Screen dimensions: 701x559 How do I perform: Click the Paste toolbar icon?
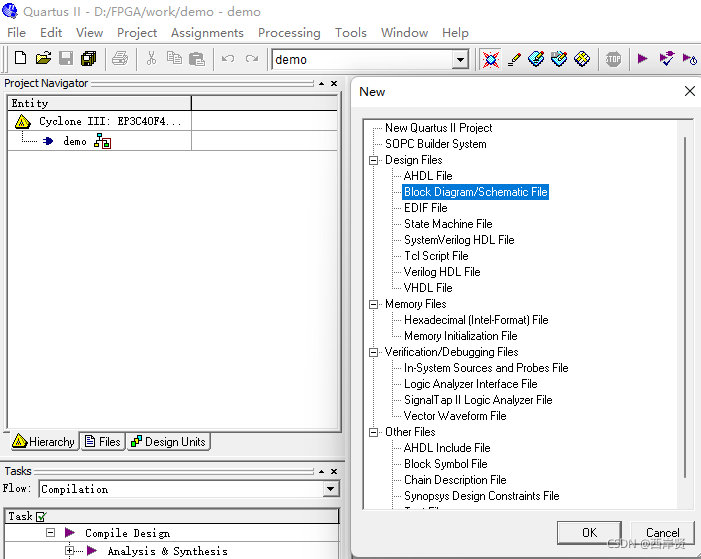pos(197,59)
